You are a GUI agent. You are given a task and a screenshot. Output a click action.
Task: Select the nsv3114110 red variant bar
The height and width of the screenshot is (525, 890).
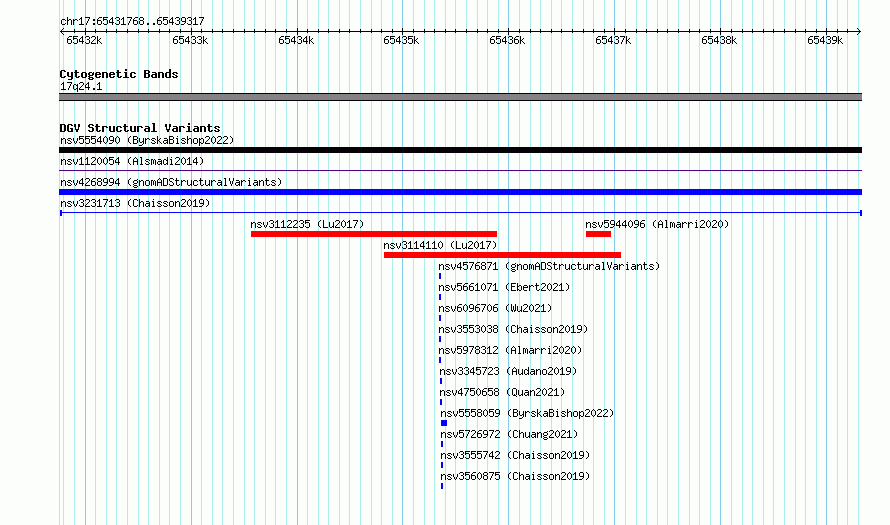(x=502, y=255)
